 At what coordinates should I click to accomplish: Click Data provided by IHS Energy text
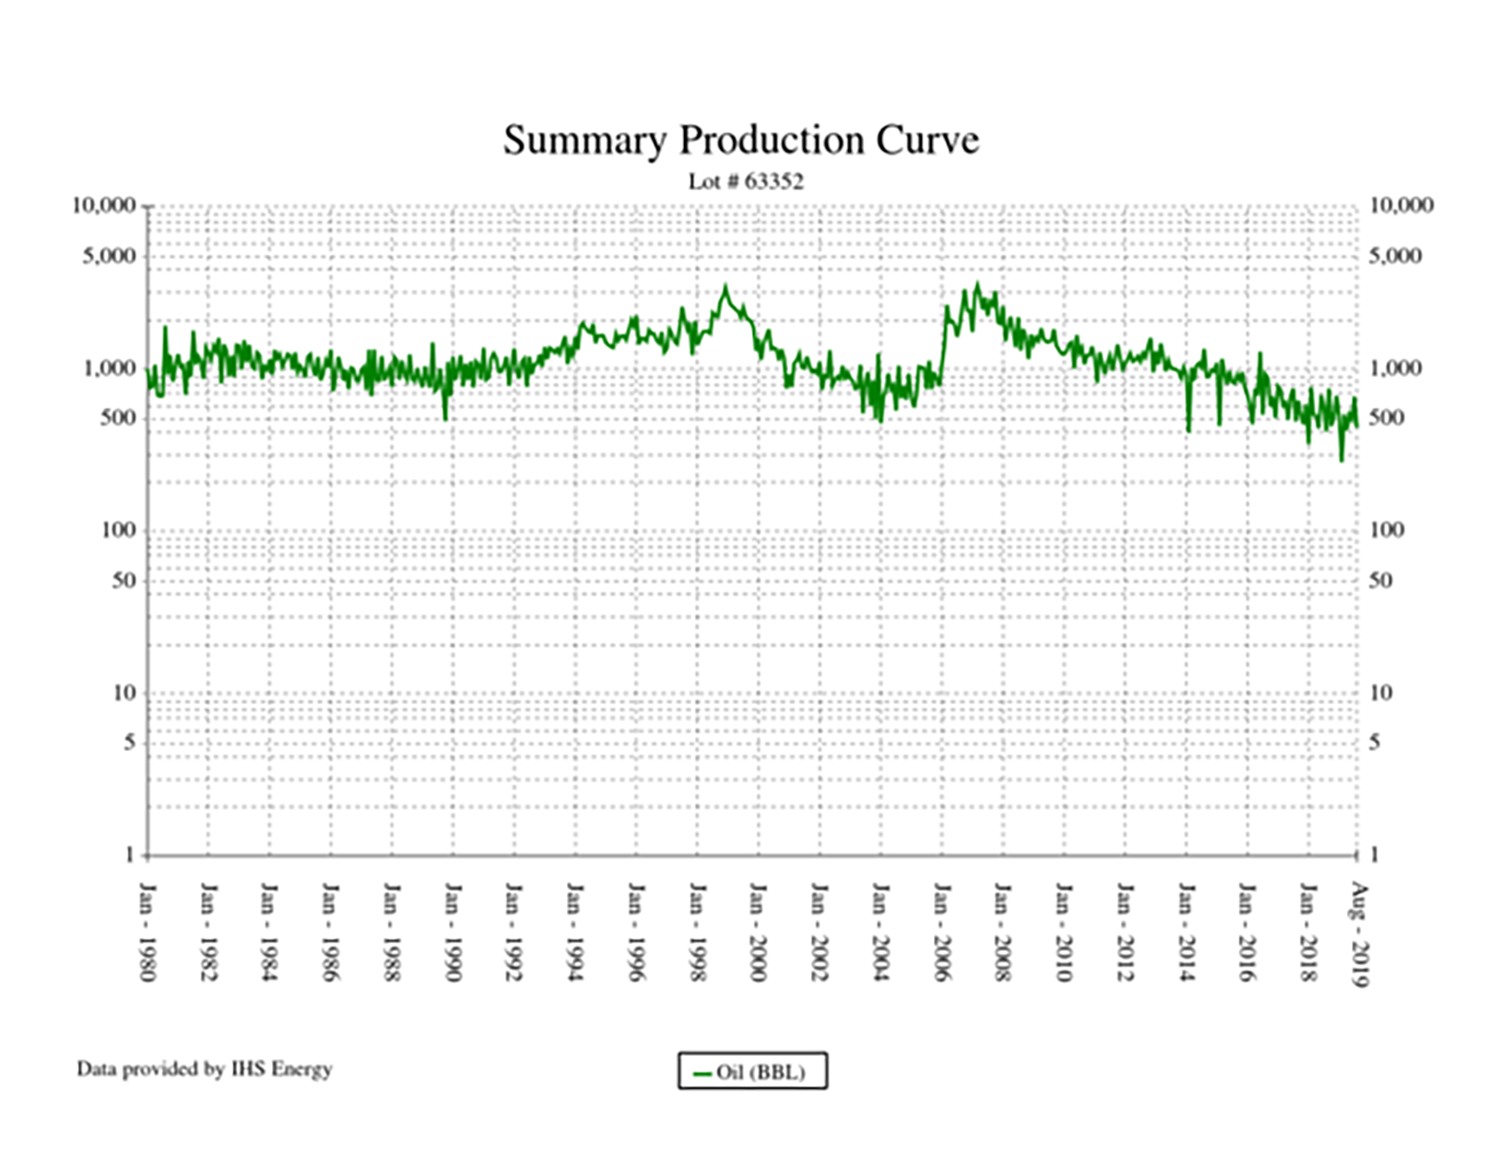click(204, 1069)
